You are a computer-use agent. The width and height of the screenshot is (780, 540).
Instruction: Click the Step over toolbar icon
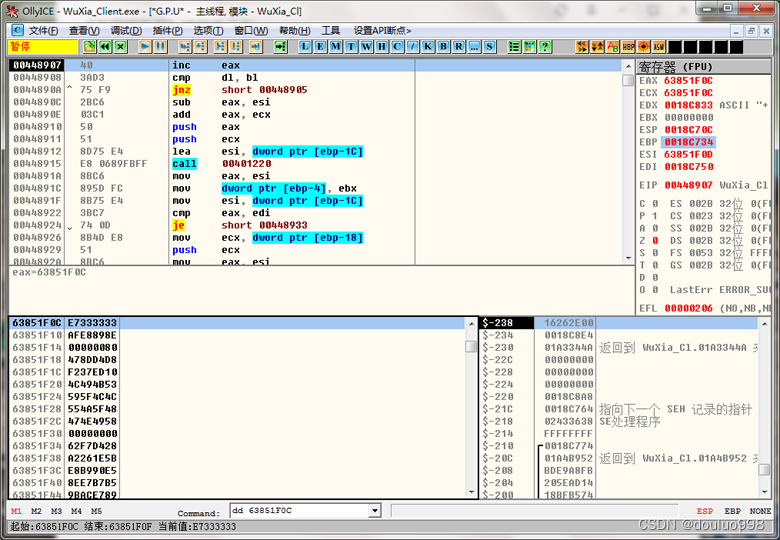(x=200, y=47)
